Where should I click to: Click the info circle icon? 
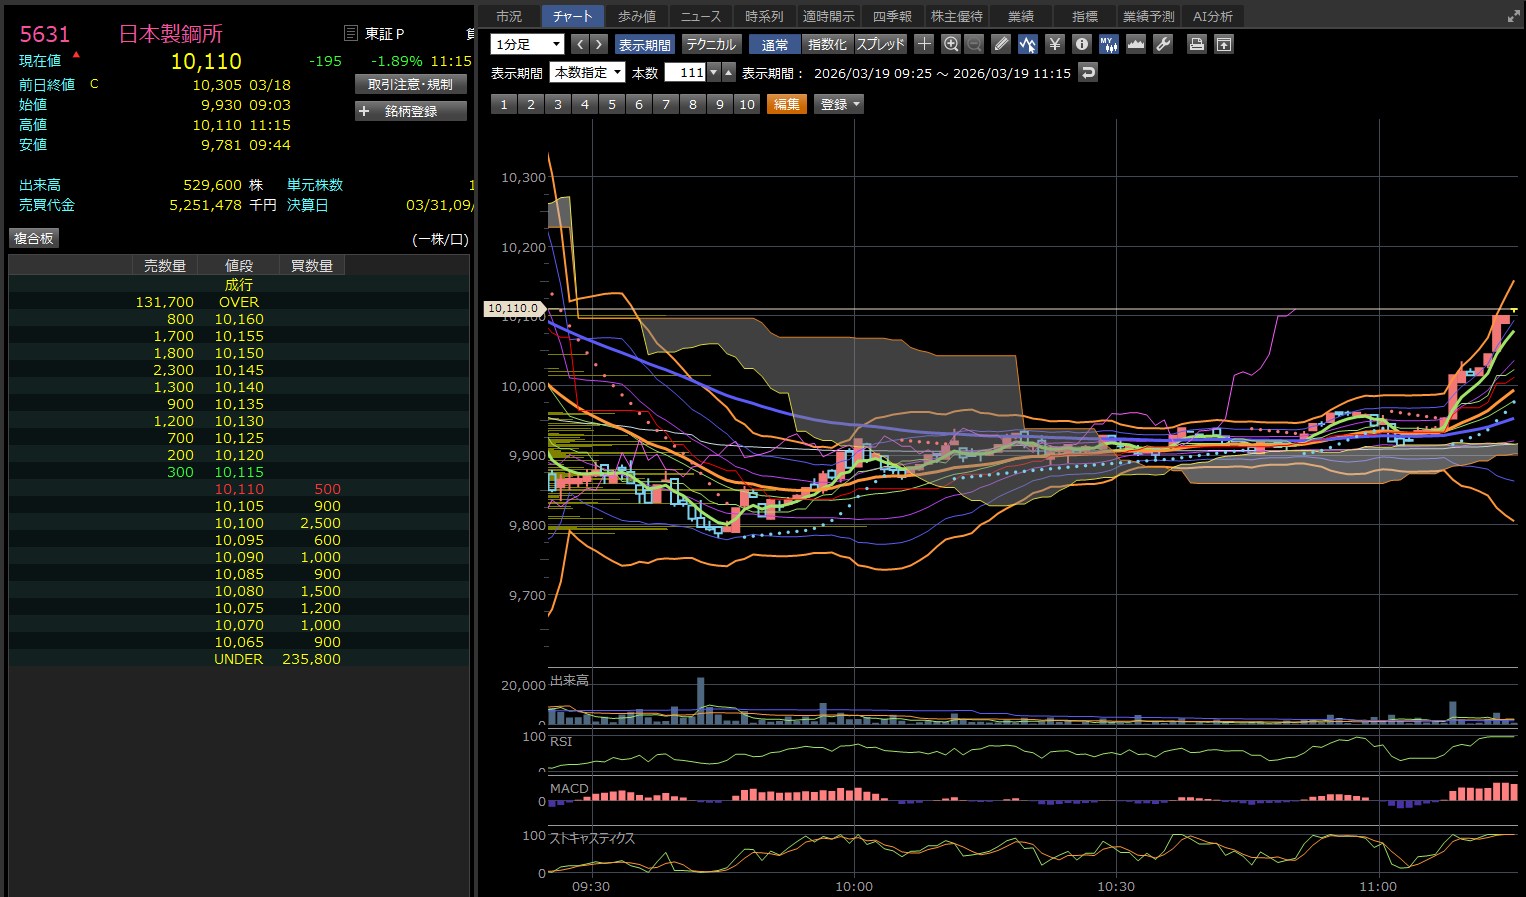[1081, 44]
